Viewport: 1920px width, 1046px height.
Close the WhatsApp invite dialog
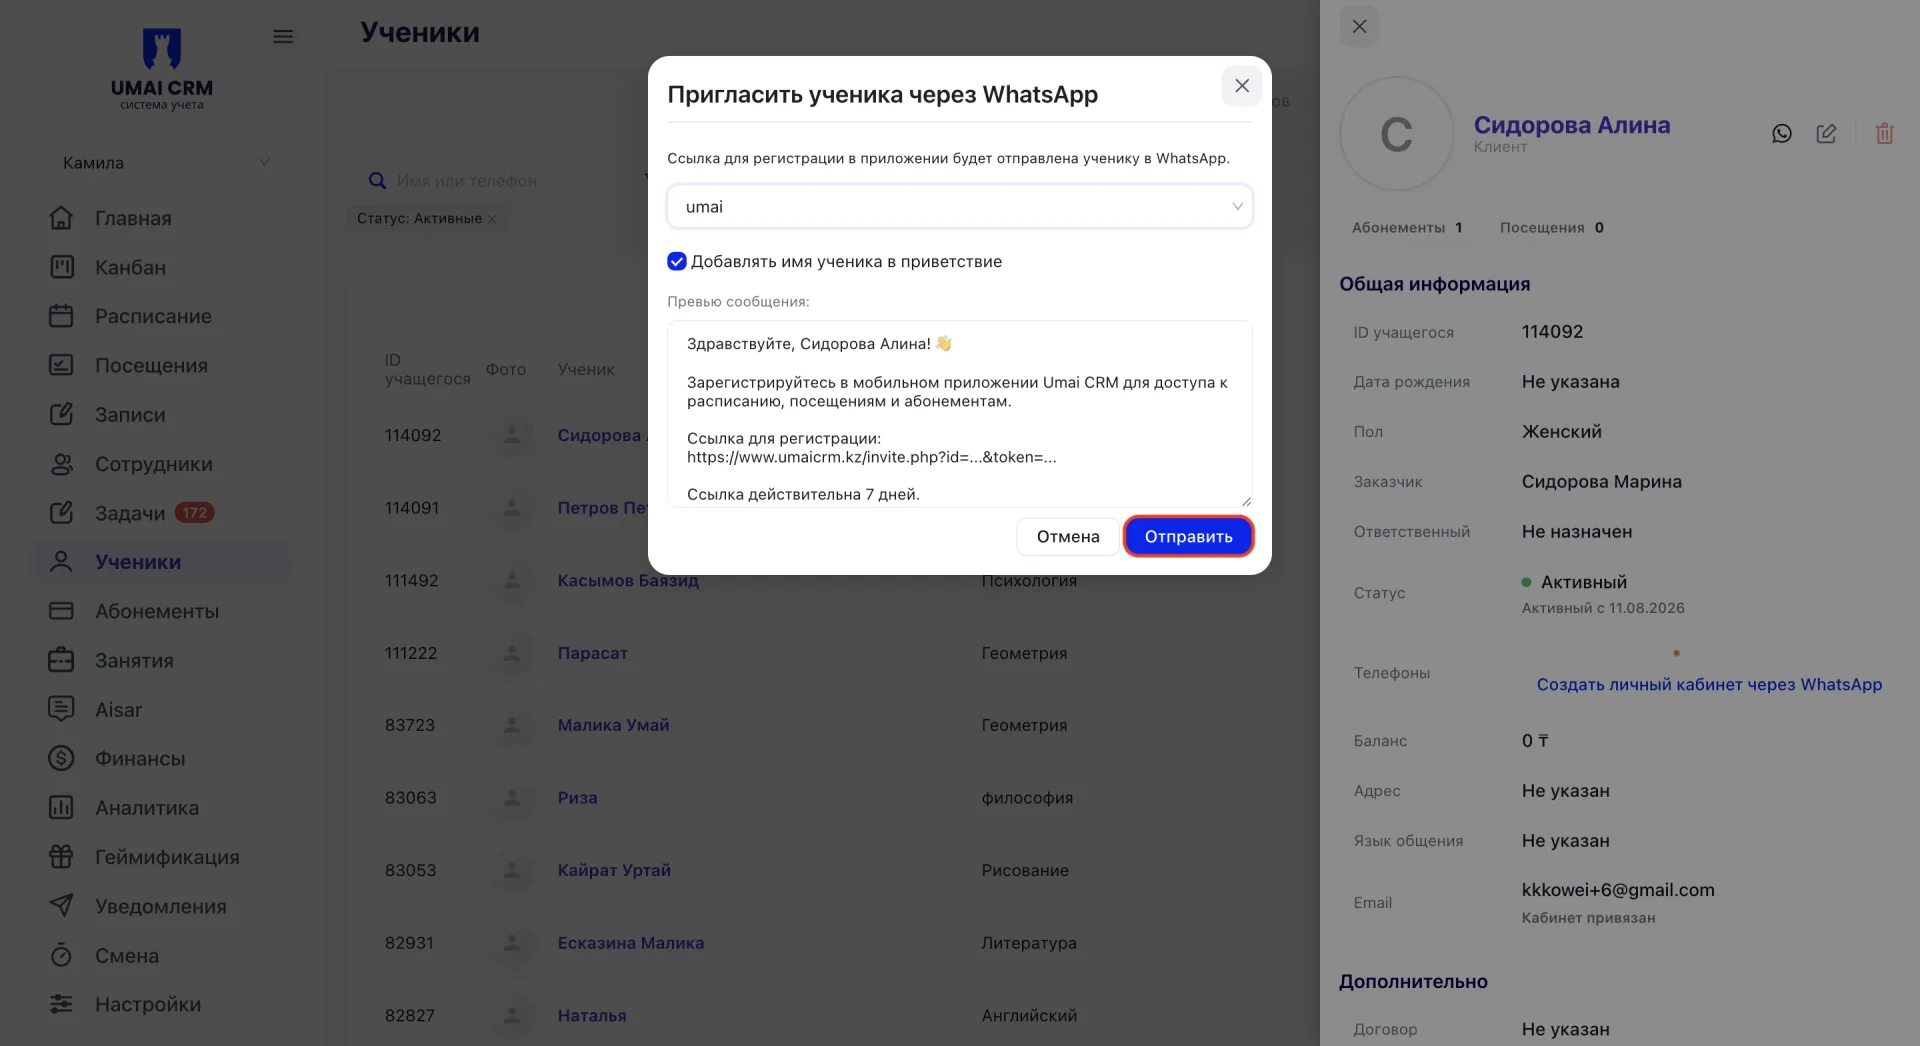tap(1241, 86)
